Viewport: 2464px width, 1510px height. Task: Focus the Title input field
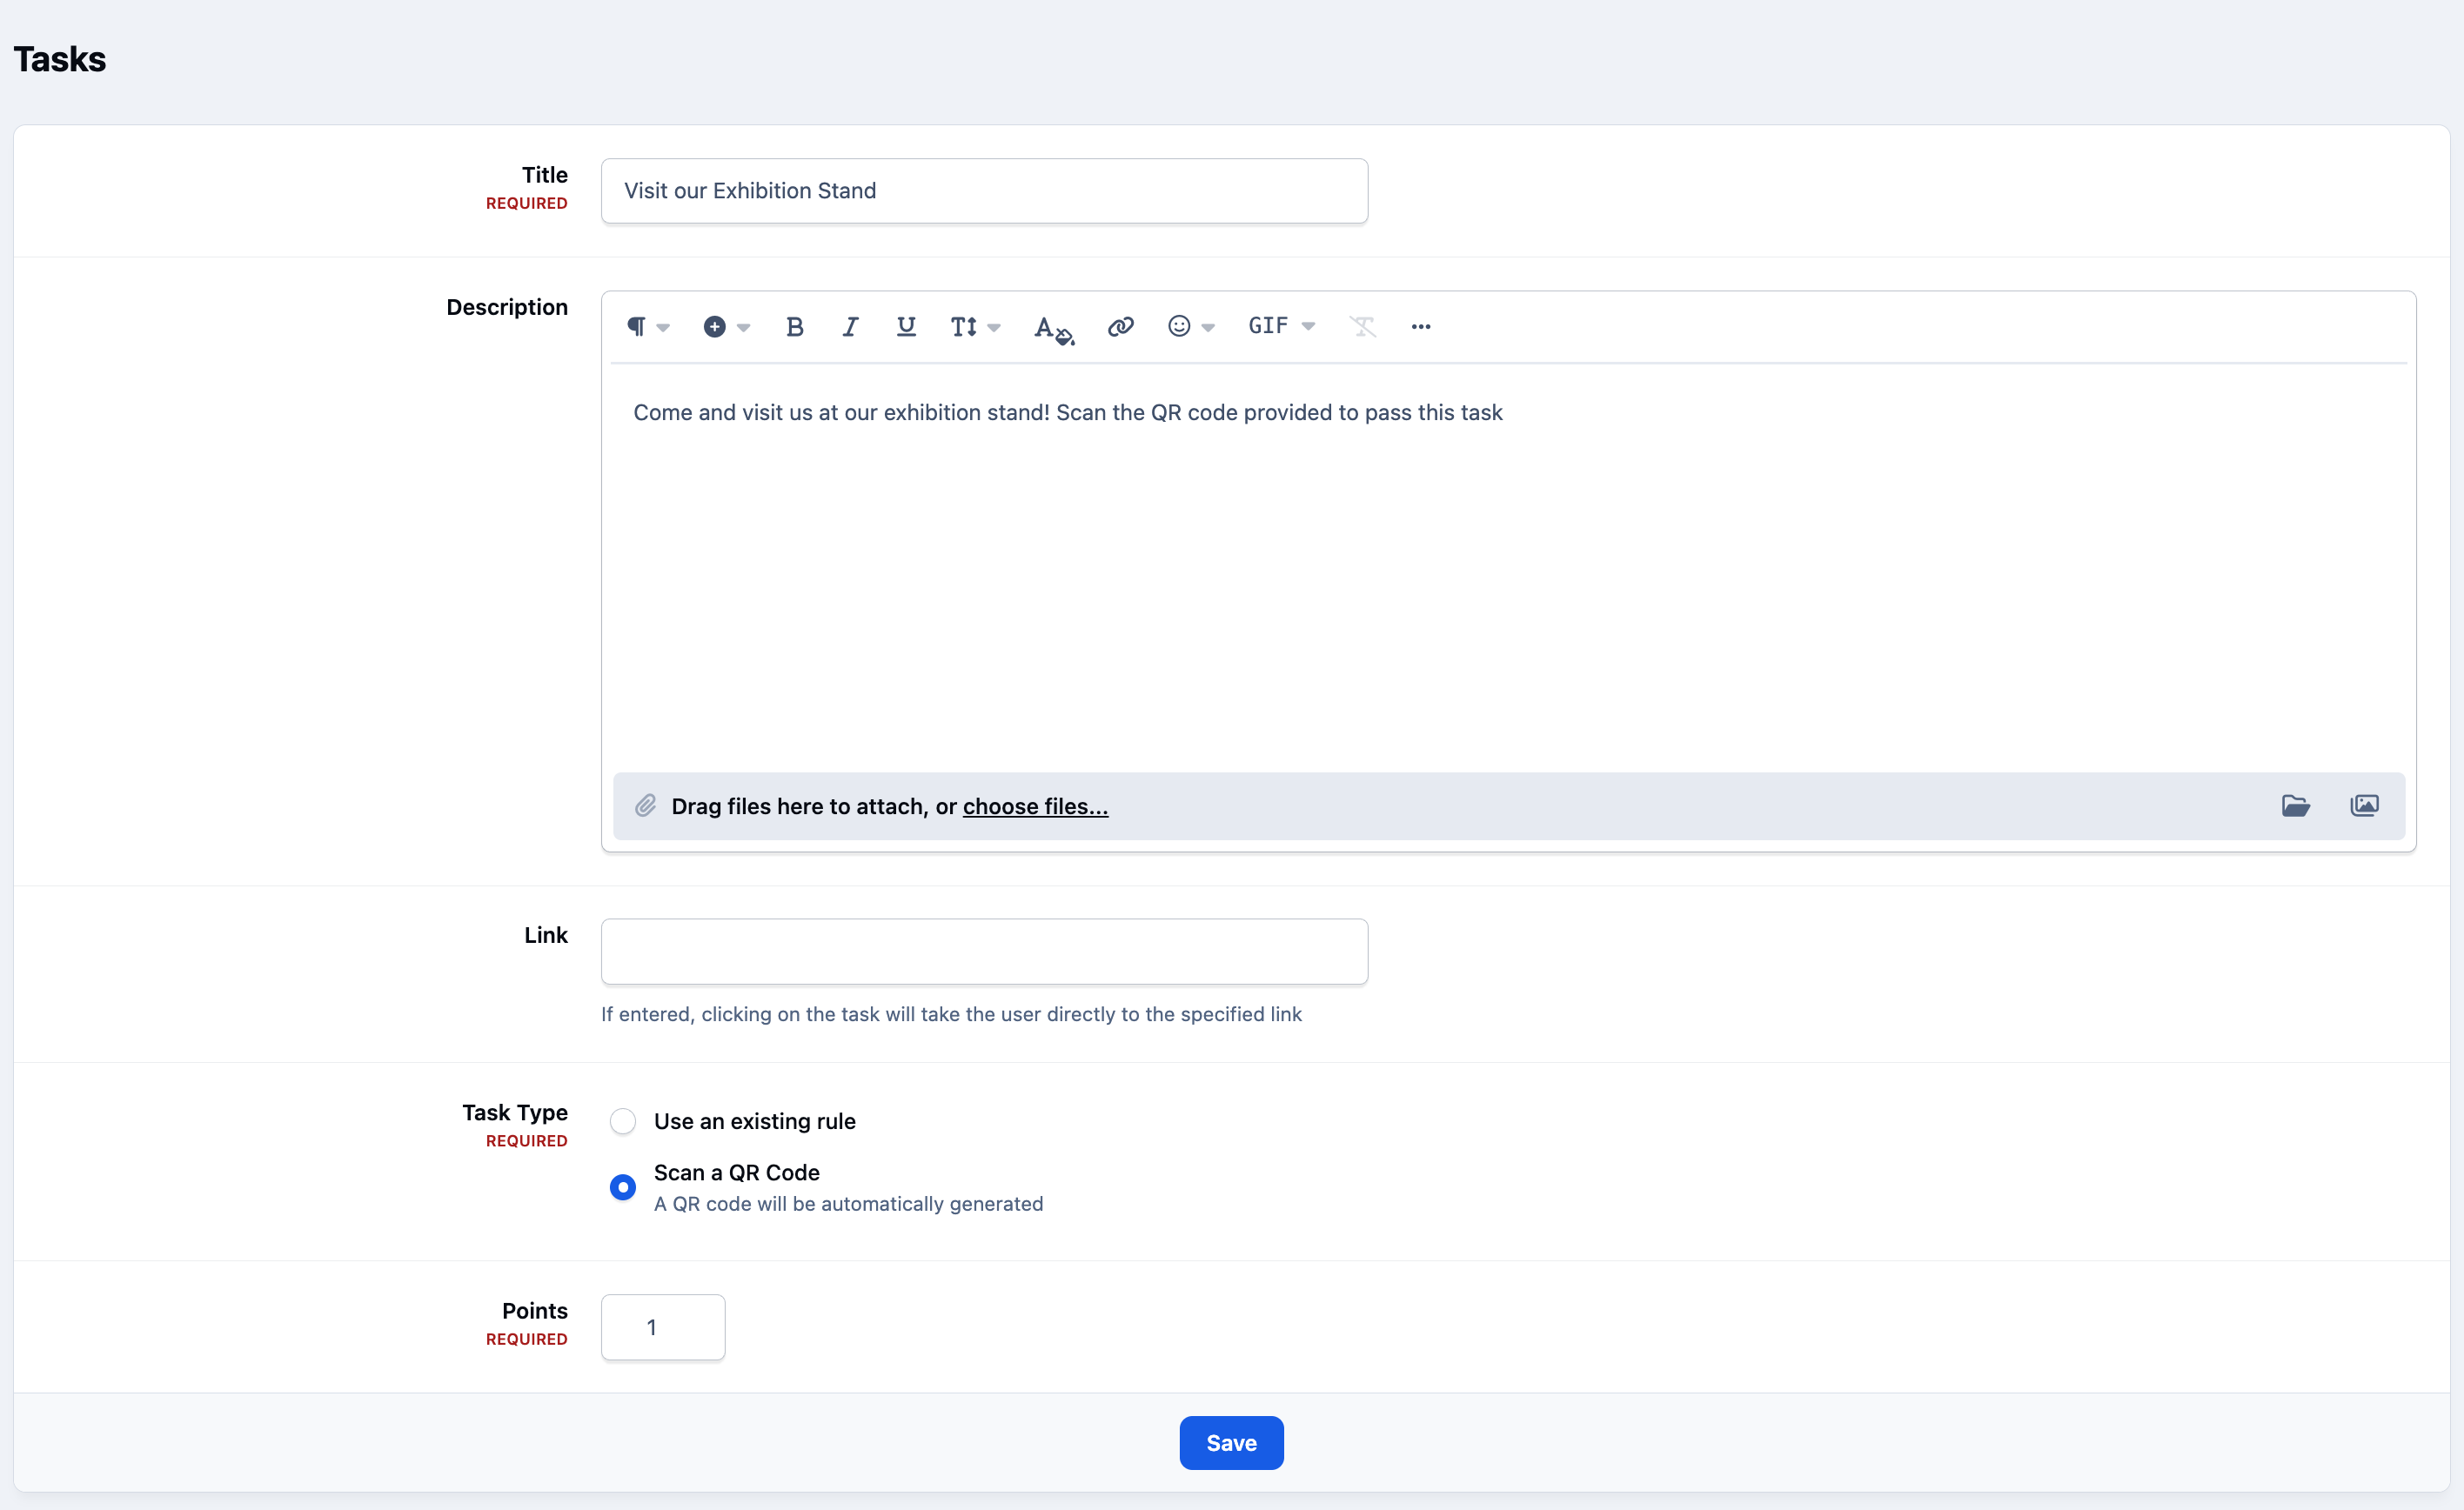984,191
